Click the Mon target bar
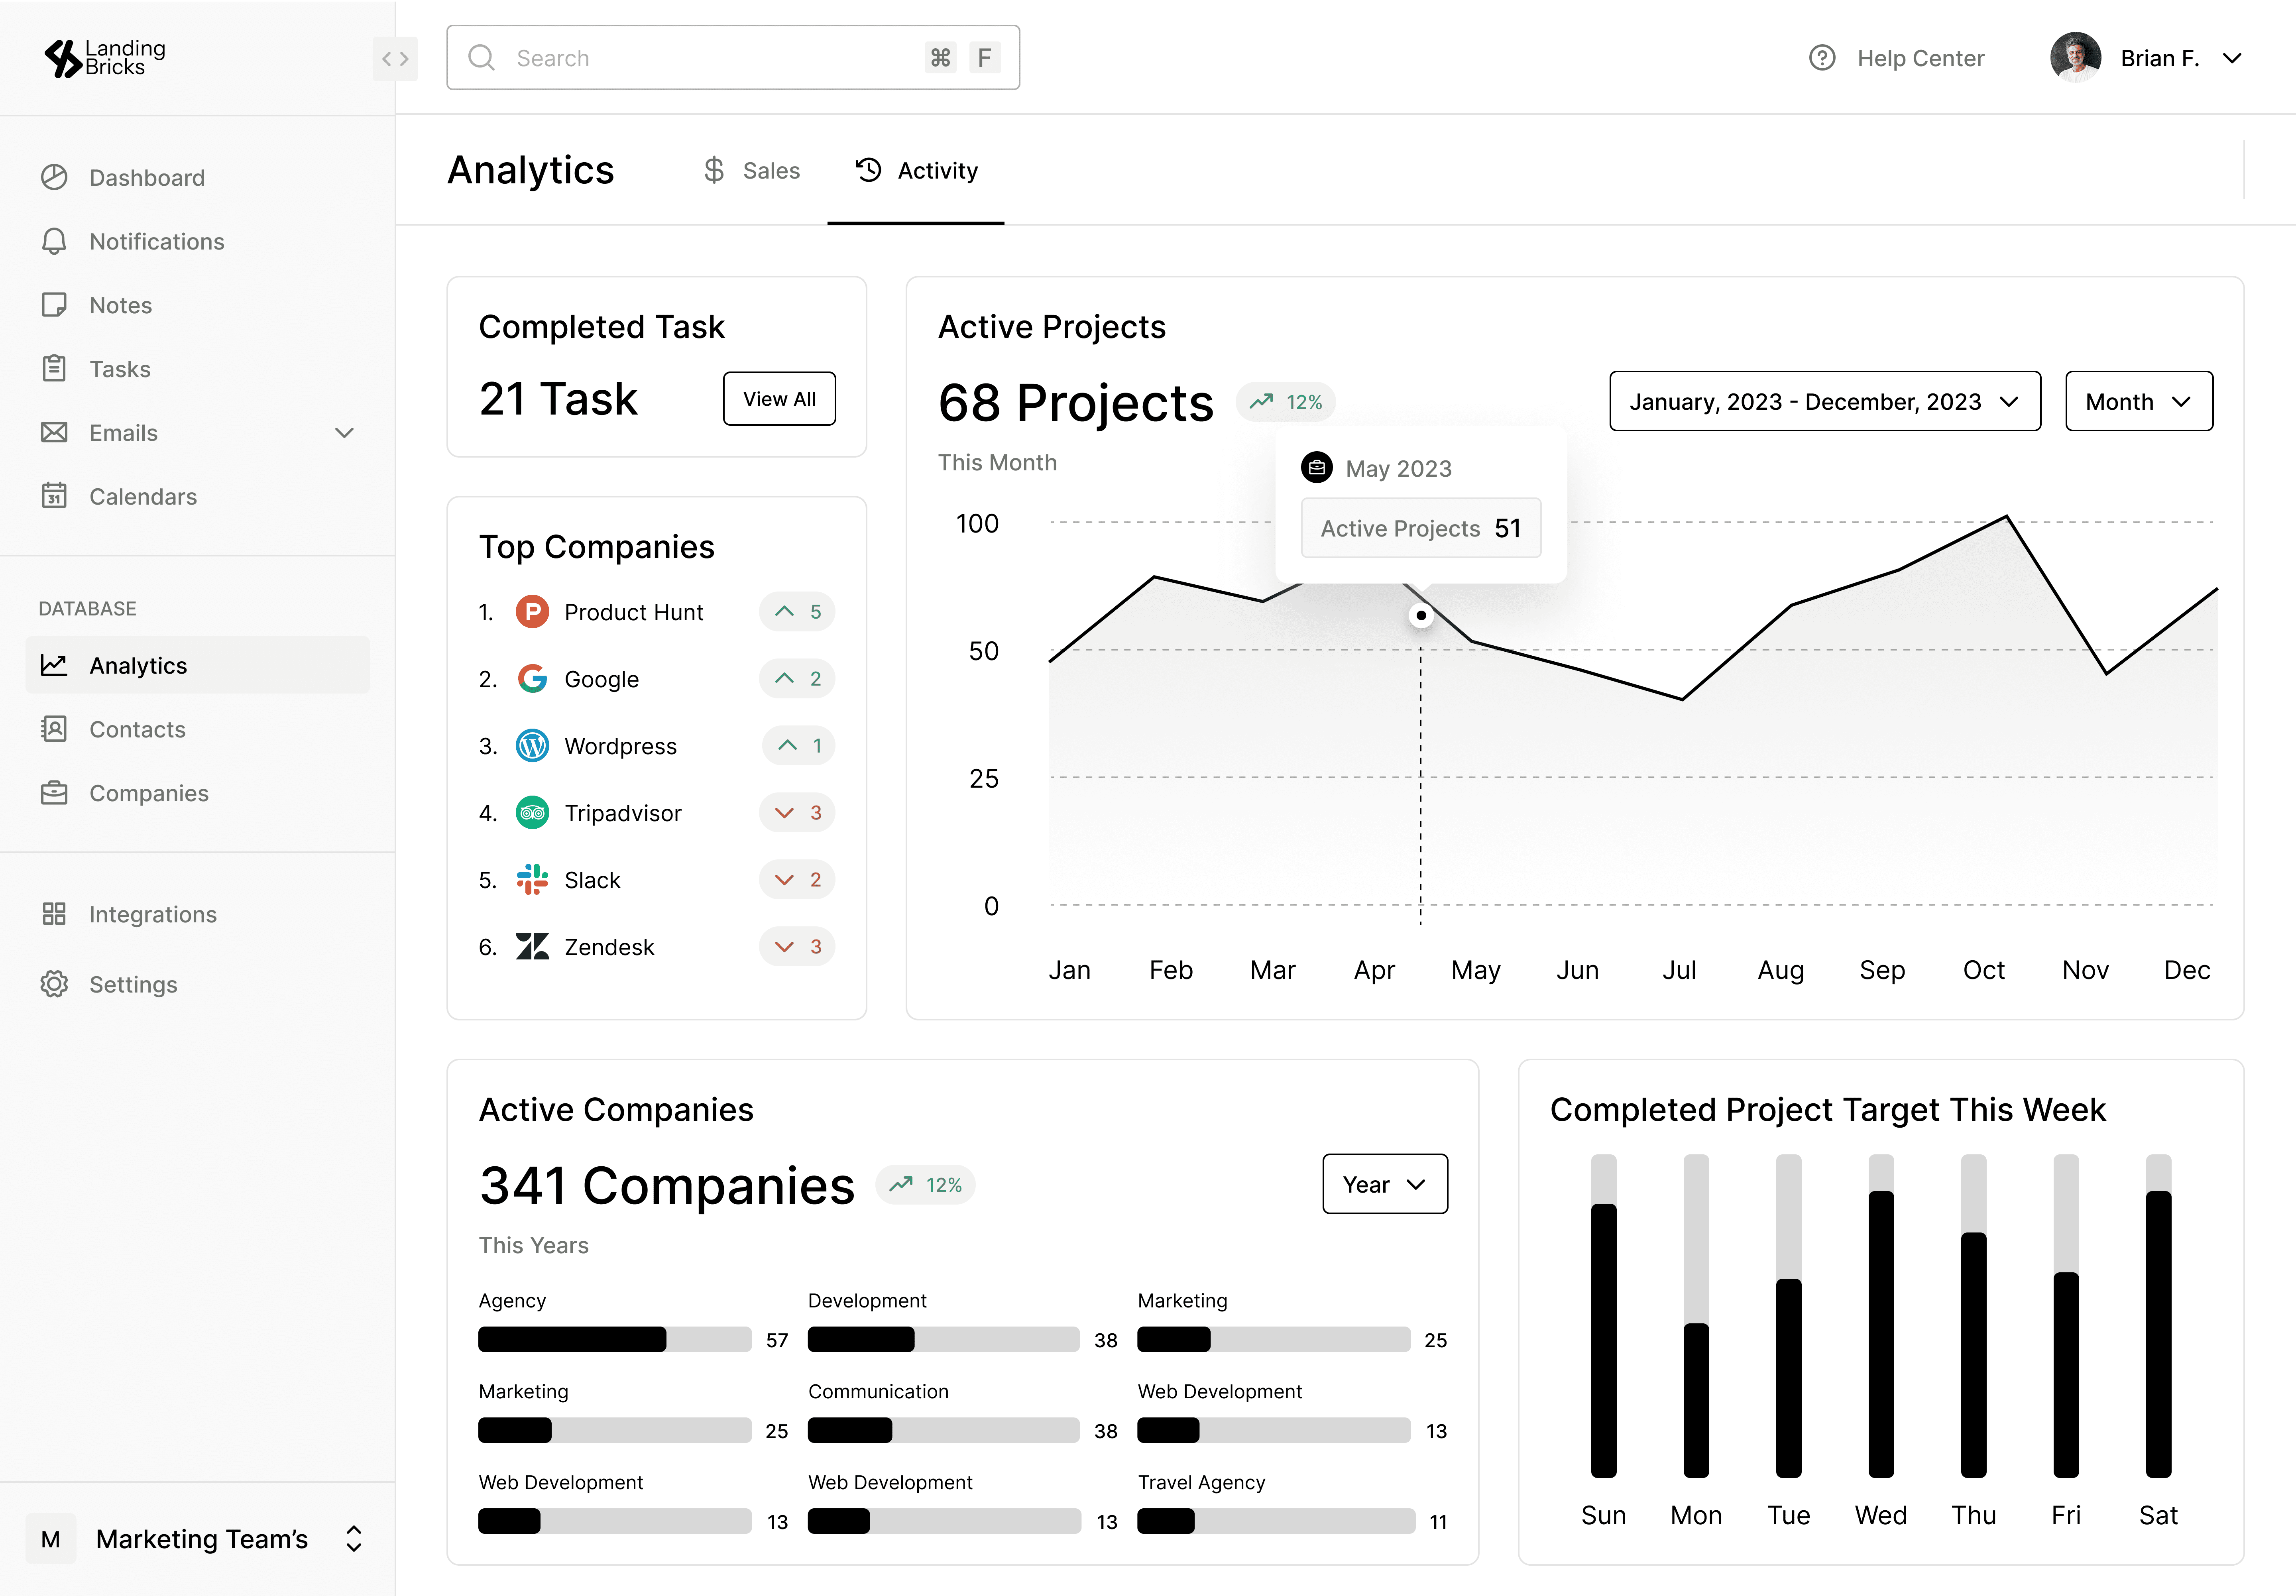Screen dimensions: 2296x1596 pos(1696,1316)
